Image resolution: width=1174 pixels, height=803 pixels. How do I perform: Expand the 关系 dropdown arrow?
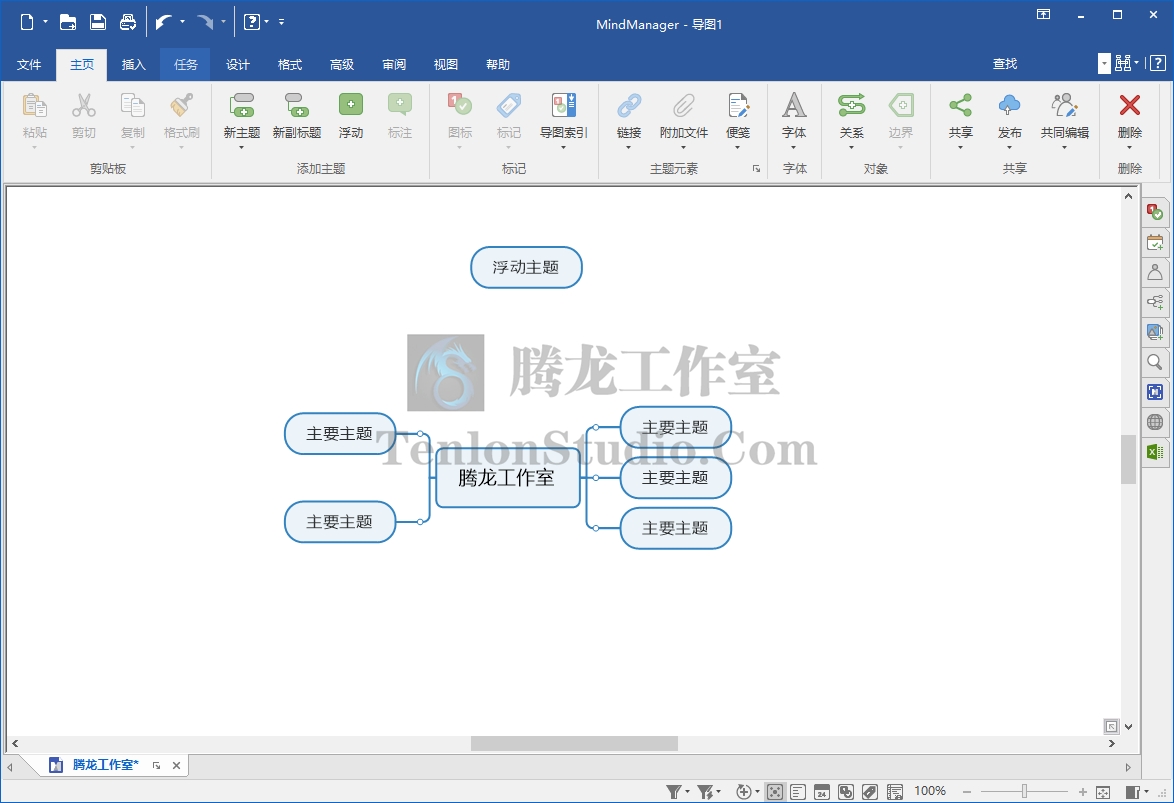coord(851,148)
